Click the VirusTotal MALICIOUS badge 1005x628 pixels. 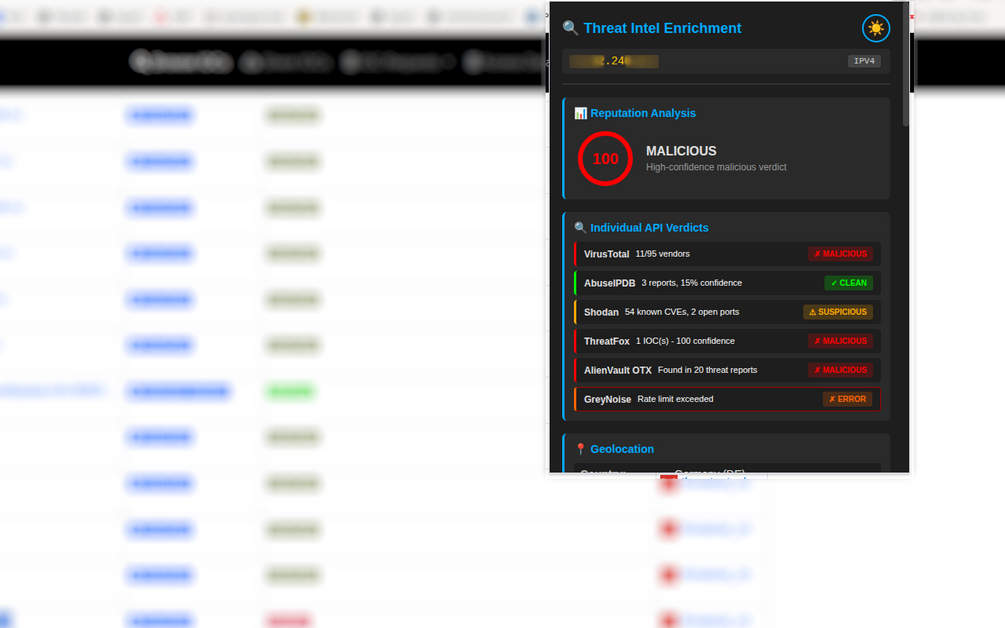coord(840,254)
